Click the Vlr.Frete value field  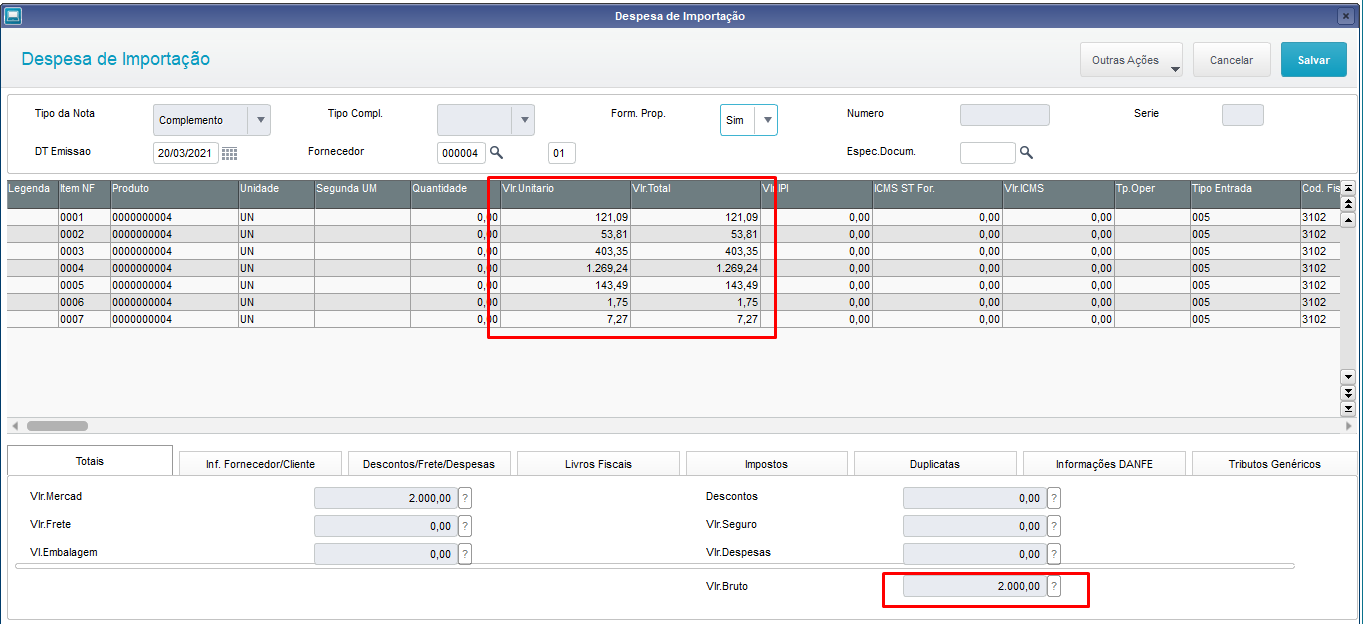click(x=386, y=526)
